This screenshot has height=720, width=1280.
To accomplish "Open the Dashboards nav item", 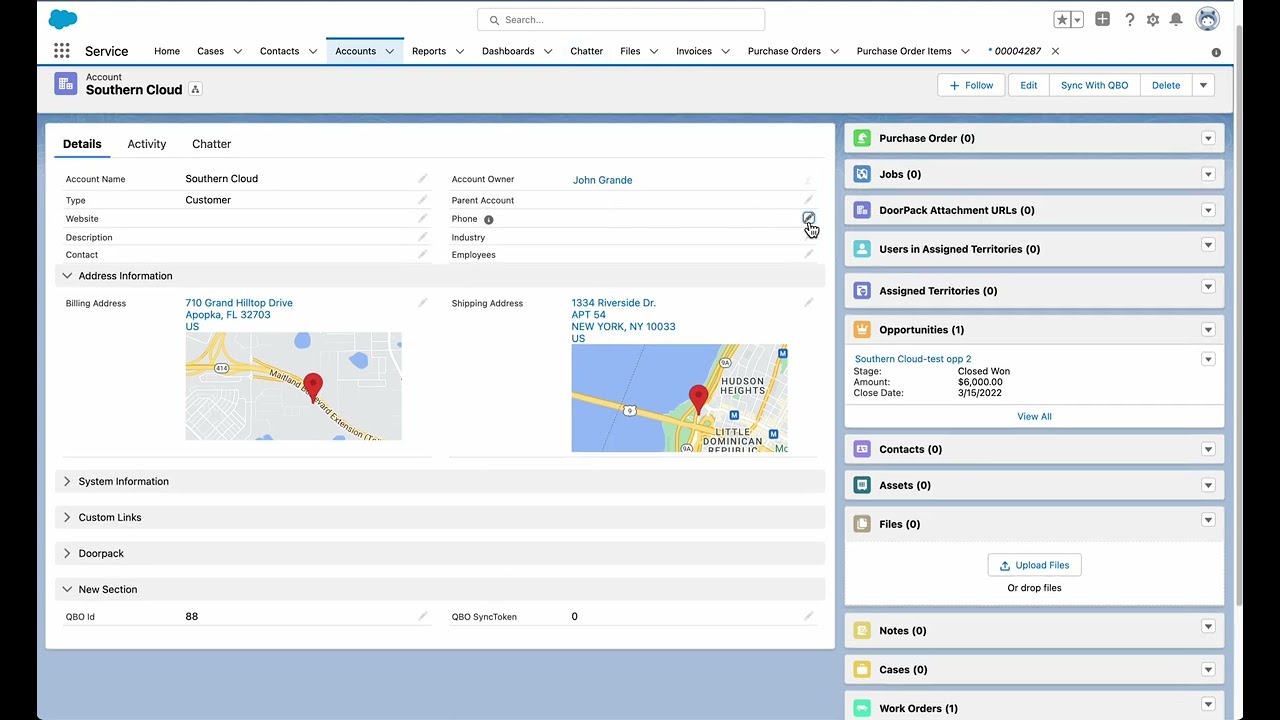I will tap(508, 51).
